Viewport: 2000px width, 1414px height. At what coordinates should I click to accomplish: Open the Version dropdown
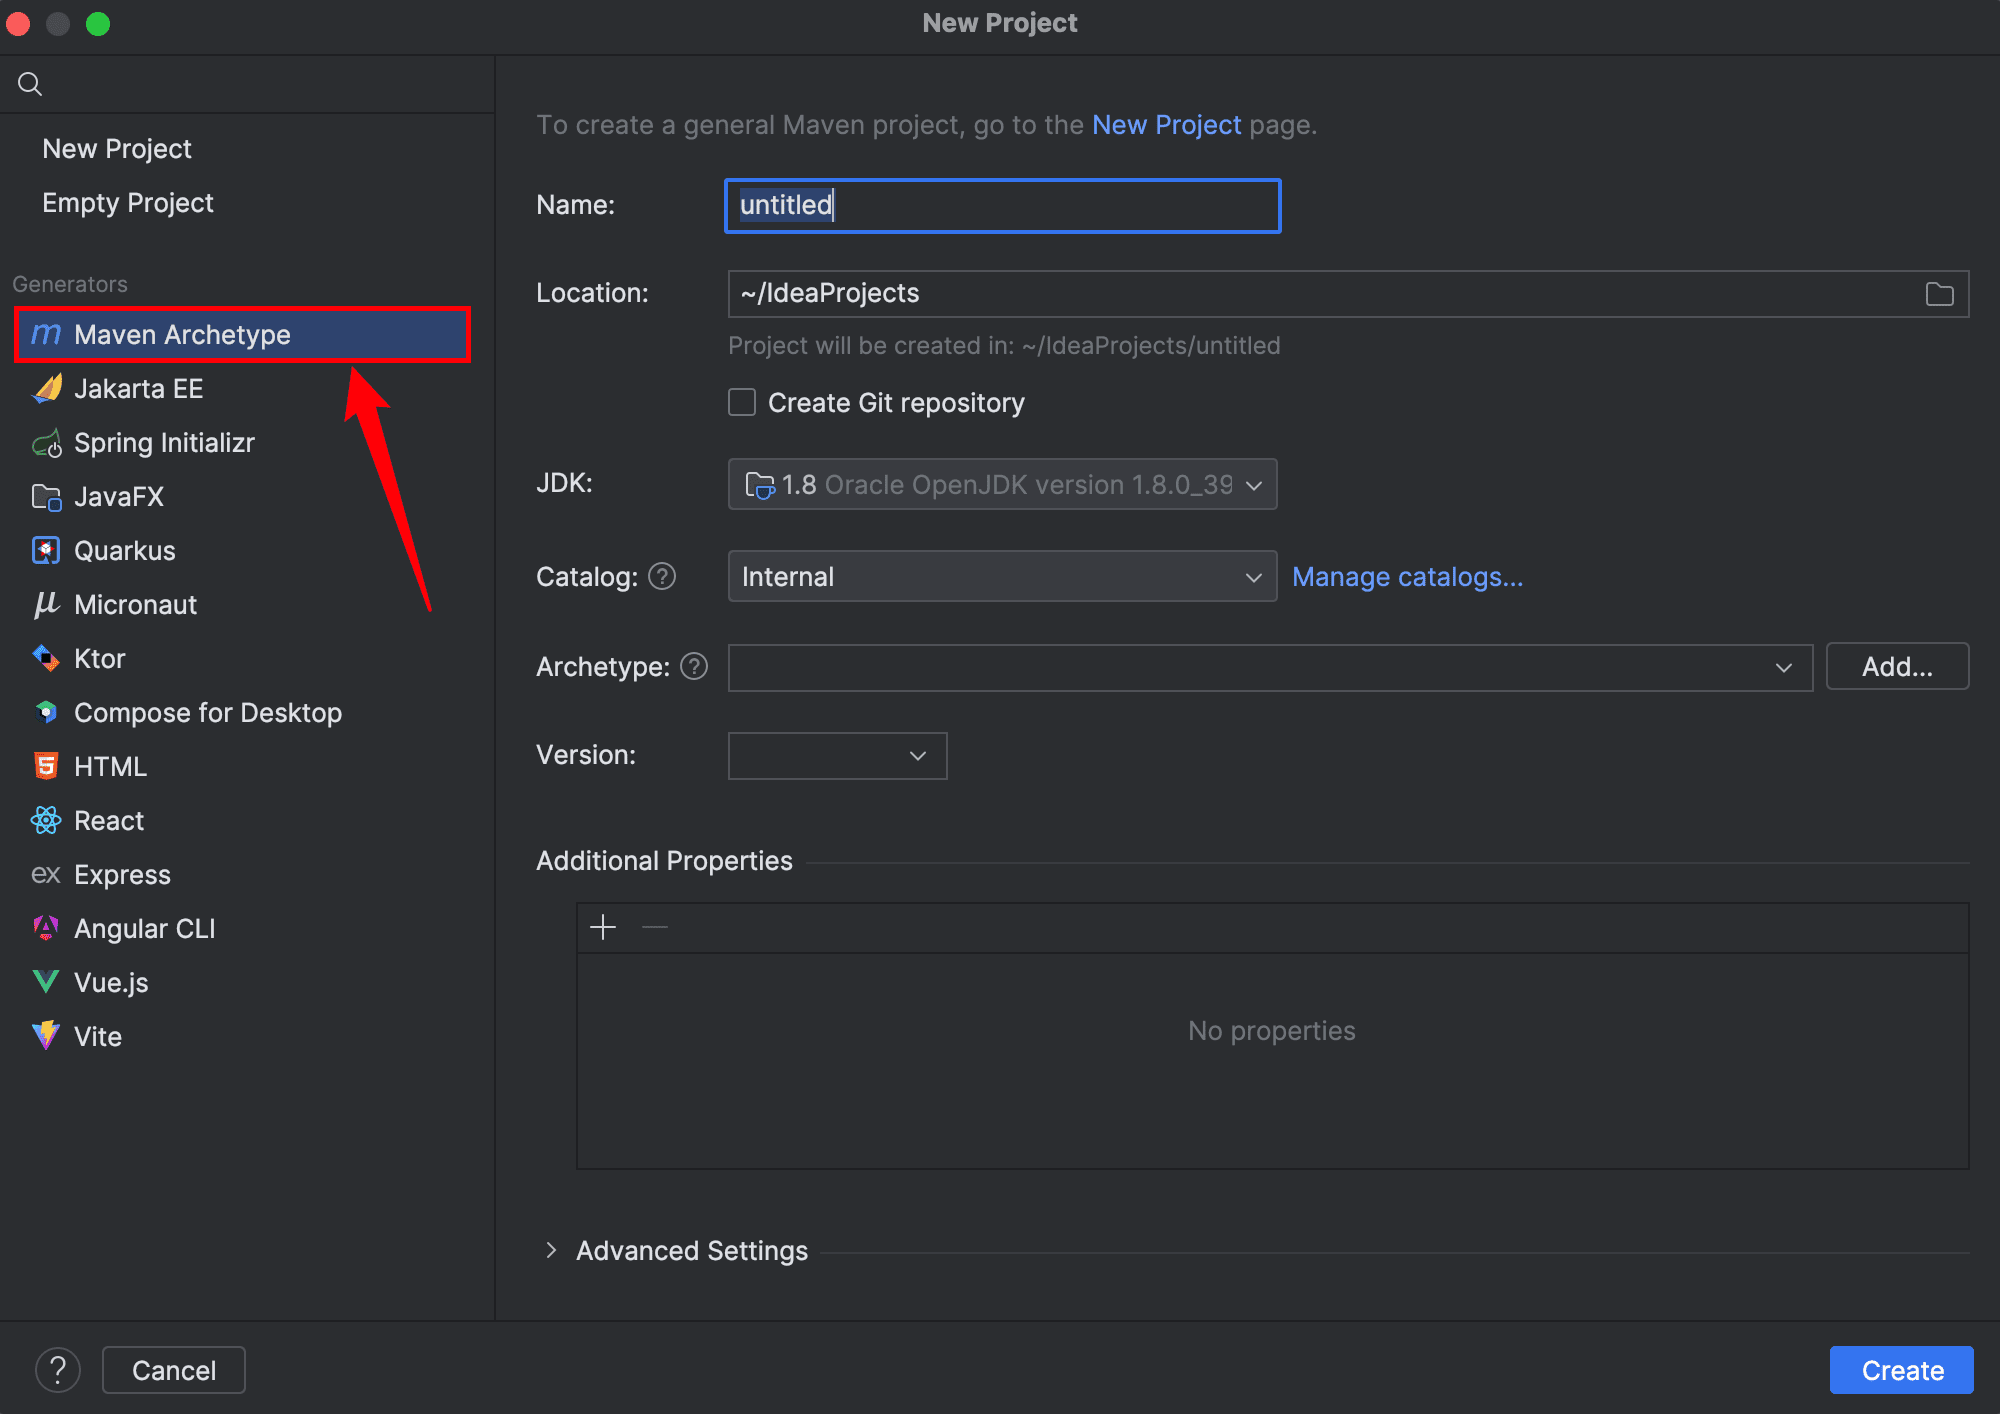[x=837, y=756]
